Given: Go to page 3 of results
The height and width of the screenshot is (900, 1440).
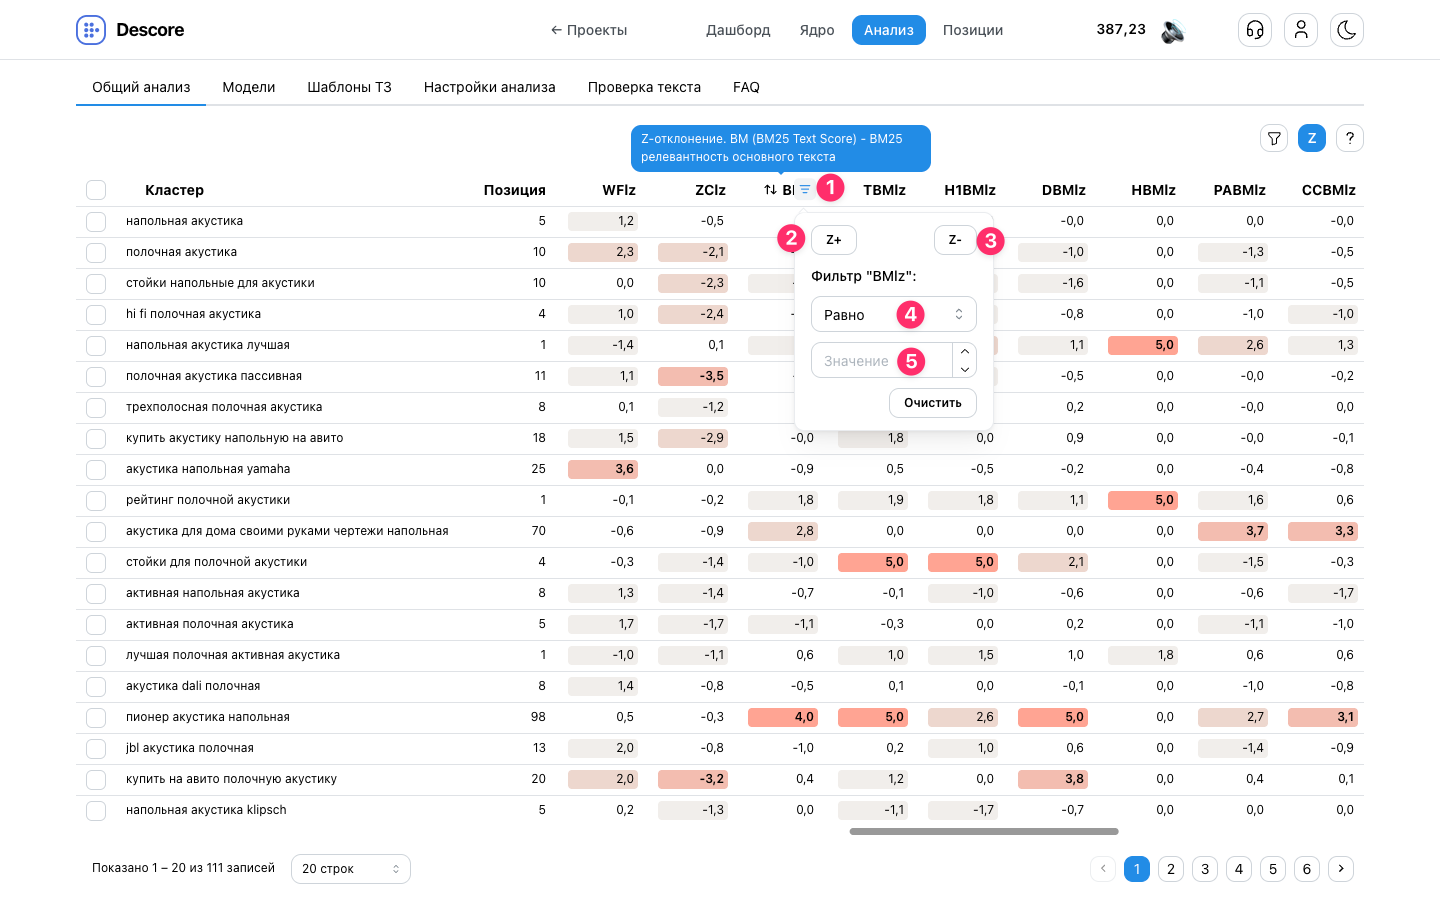Looking at the screenshot, I should (x=1205, y=869).
